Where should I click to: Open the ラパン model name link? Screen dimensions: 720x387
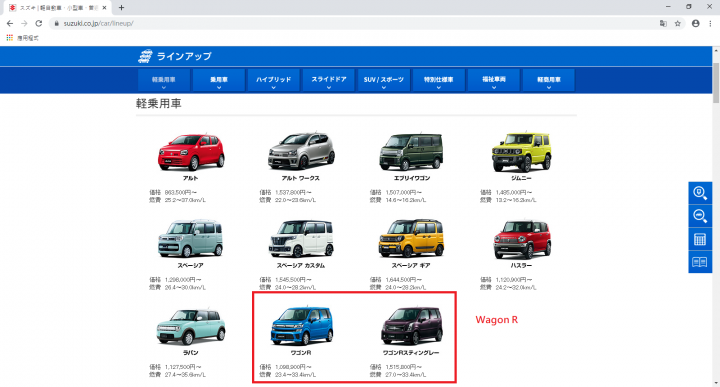pos(191,353)
